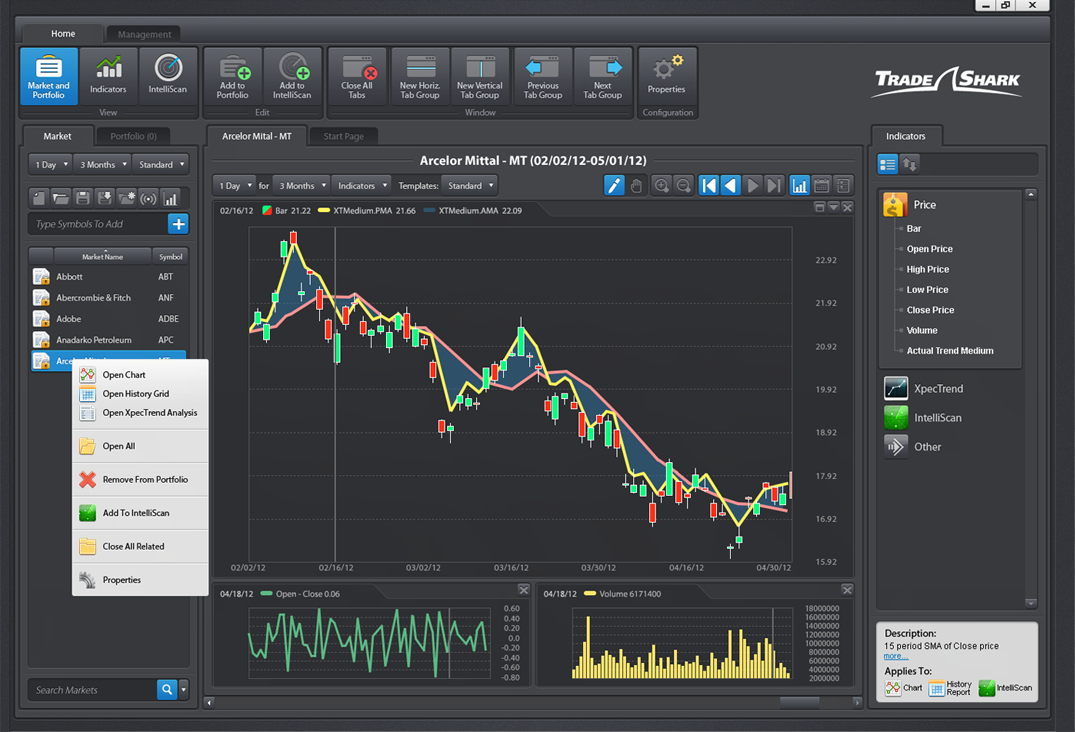Click the new folder star icon
Image resolution: width=1075 pixels, height=732 pixels.
[x=127, y=199]
